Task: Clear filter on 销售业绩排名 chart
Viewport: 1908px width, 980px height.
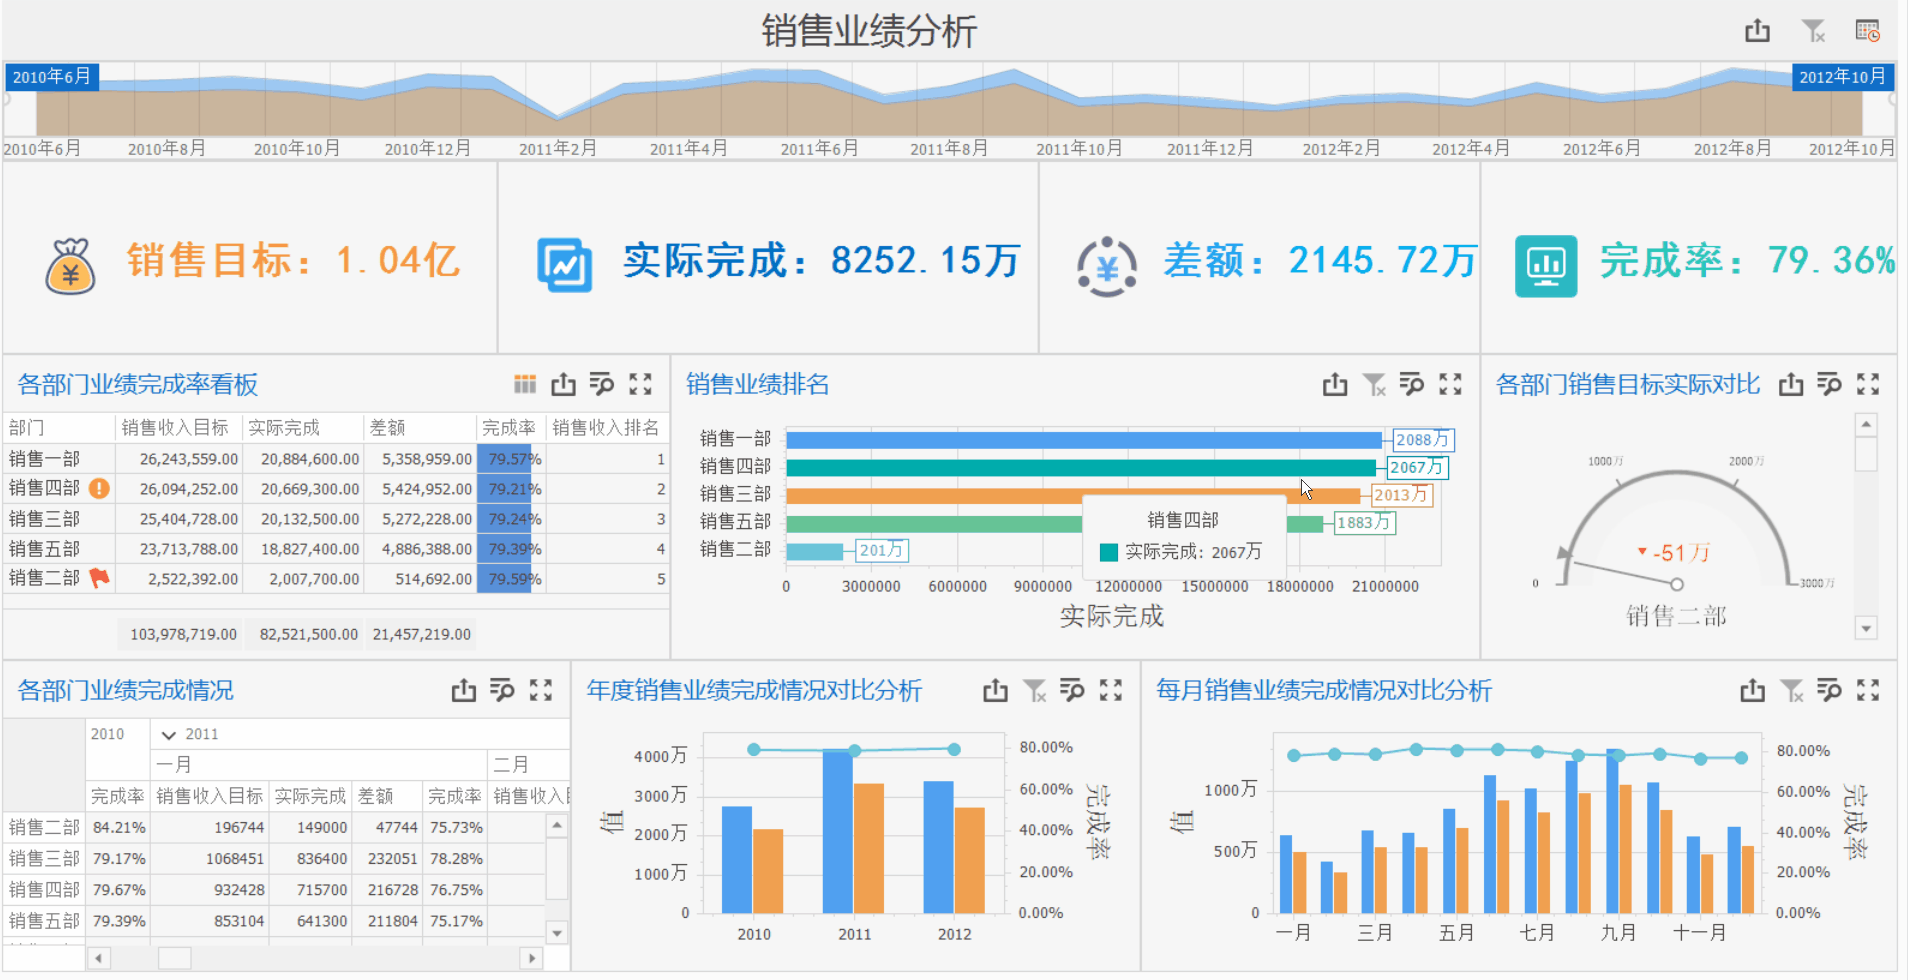Action: point(1374,384)
